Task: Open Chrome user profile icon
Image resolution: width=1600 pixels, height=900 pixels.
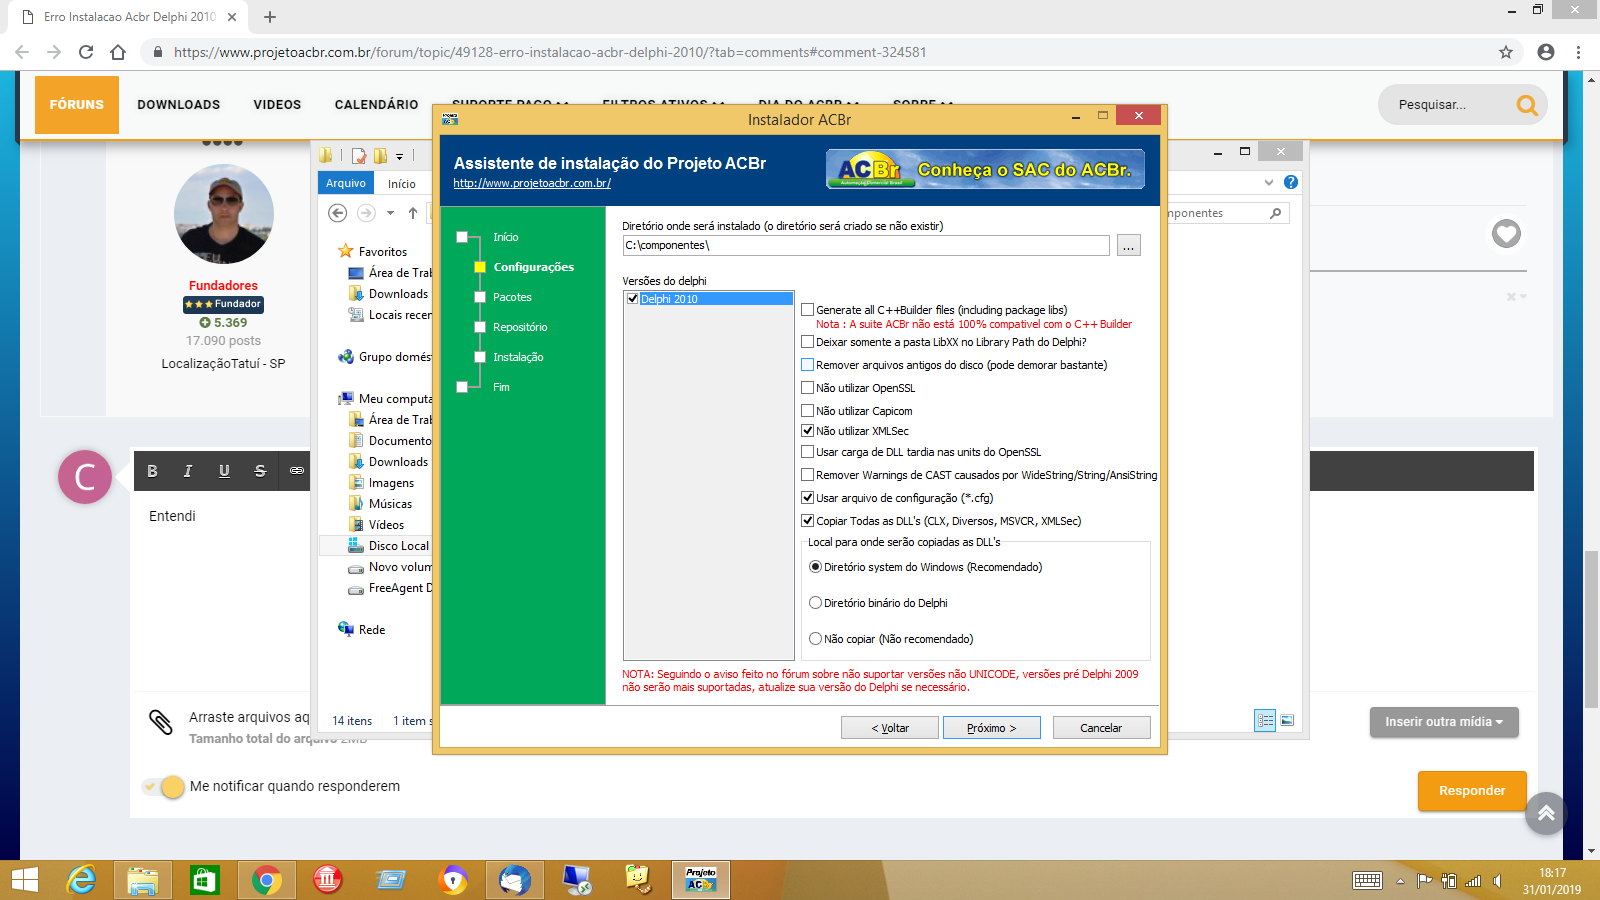Action: point(1546,52)
